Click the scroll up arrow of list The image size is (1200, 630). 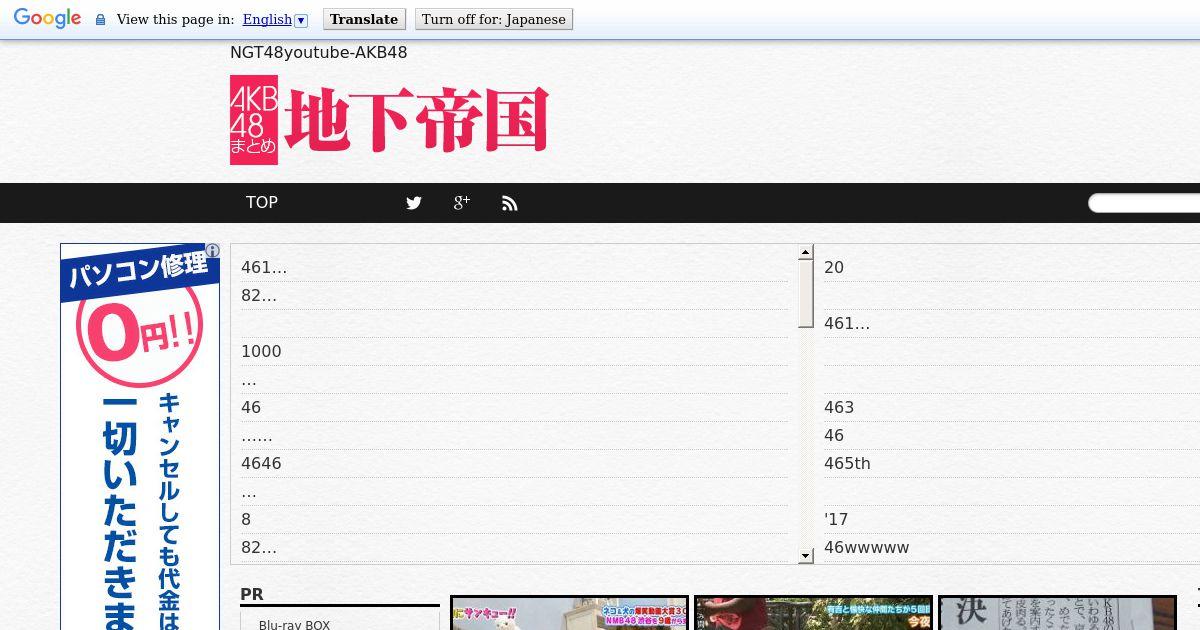coord(805,253)
